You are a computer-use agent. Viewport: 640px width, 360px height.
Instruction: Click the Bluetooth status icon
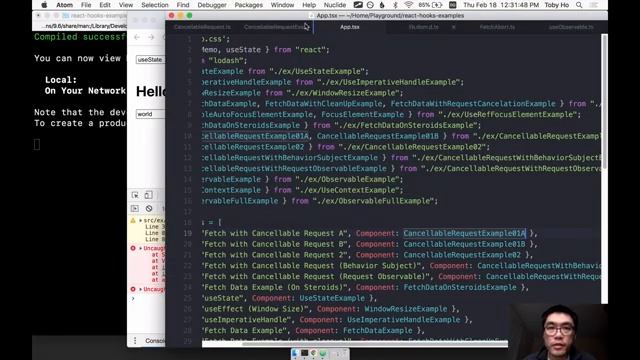(x=395, y=5)
